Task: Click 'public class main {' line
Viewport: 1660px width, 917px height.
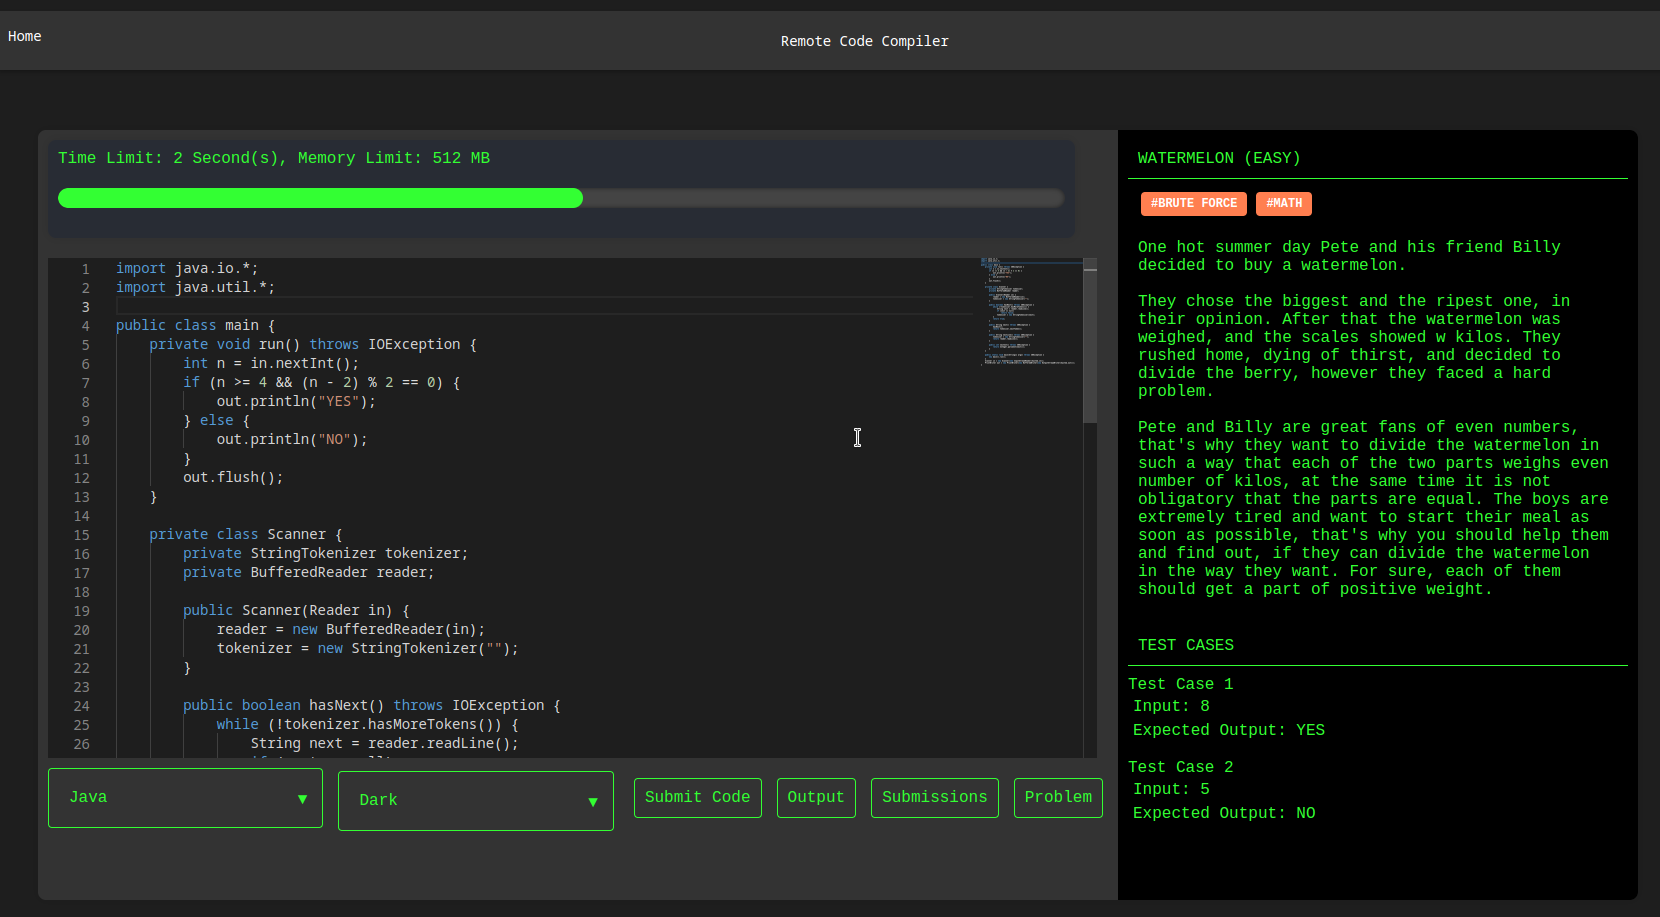Action: pos(195,326)
